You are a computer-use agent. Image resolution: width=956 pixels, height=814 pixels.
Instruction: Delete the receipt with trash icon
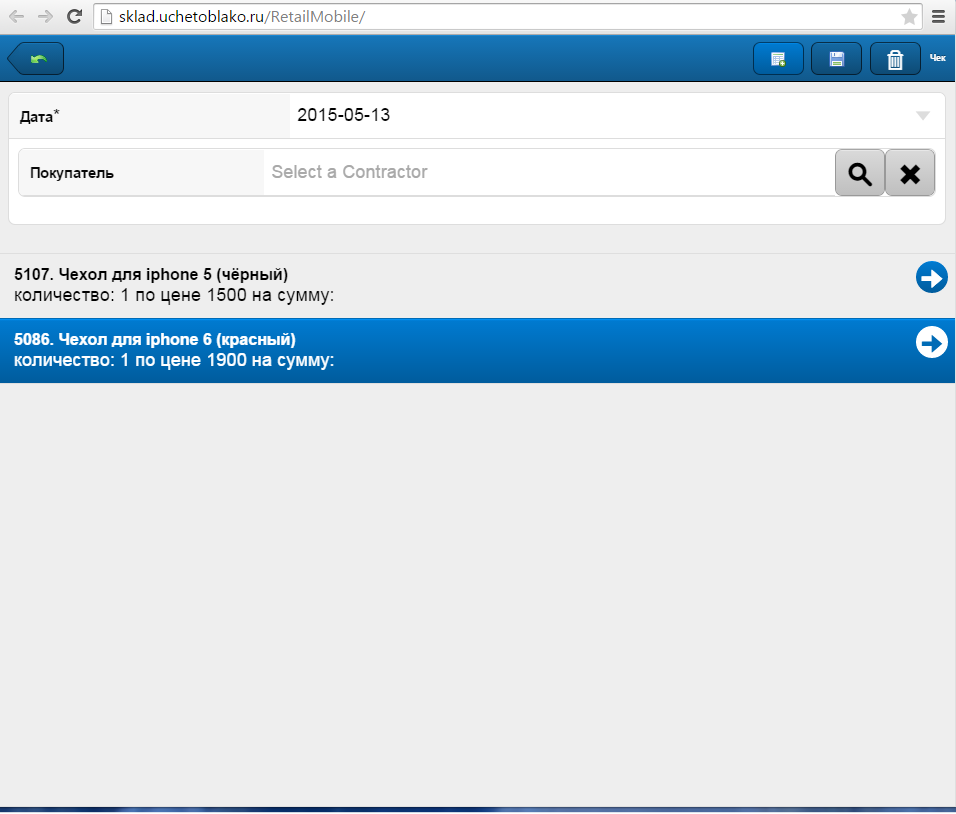(x=895, y=59)
